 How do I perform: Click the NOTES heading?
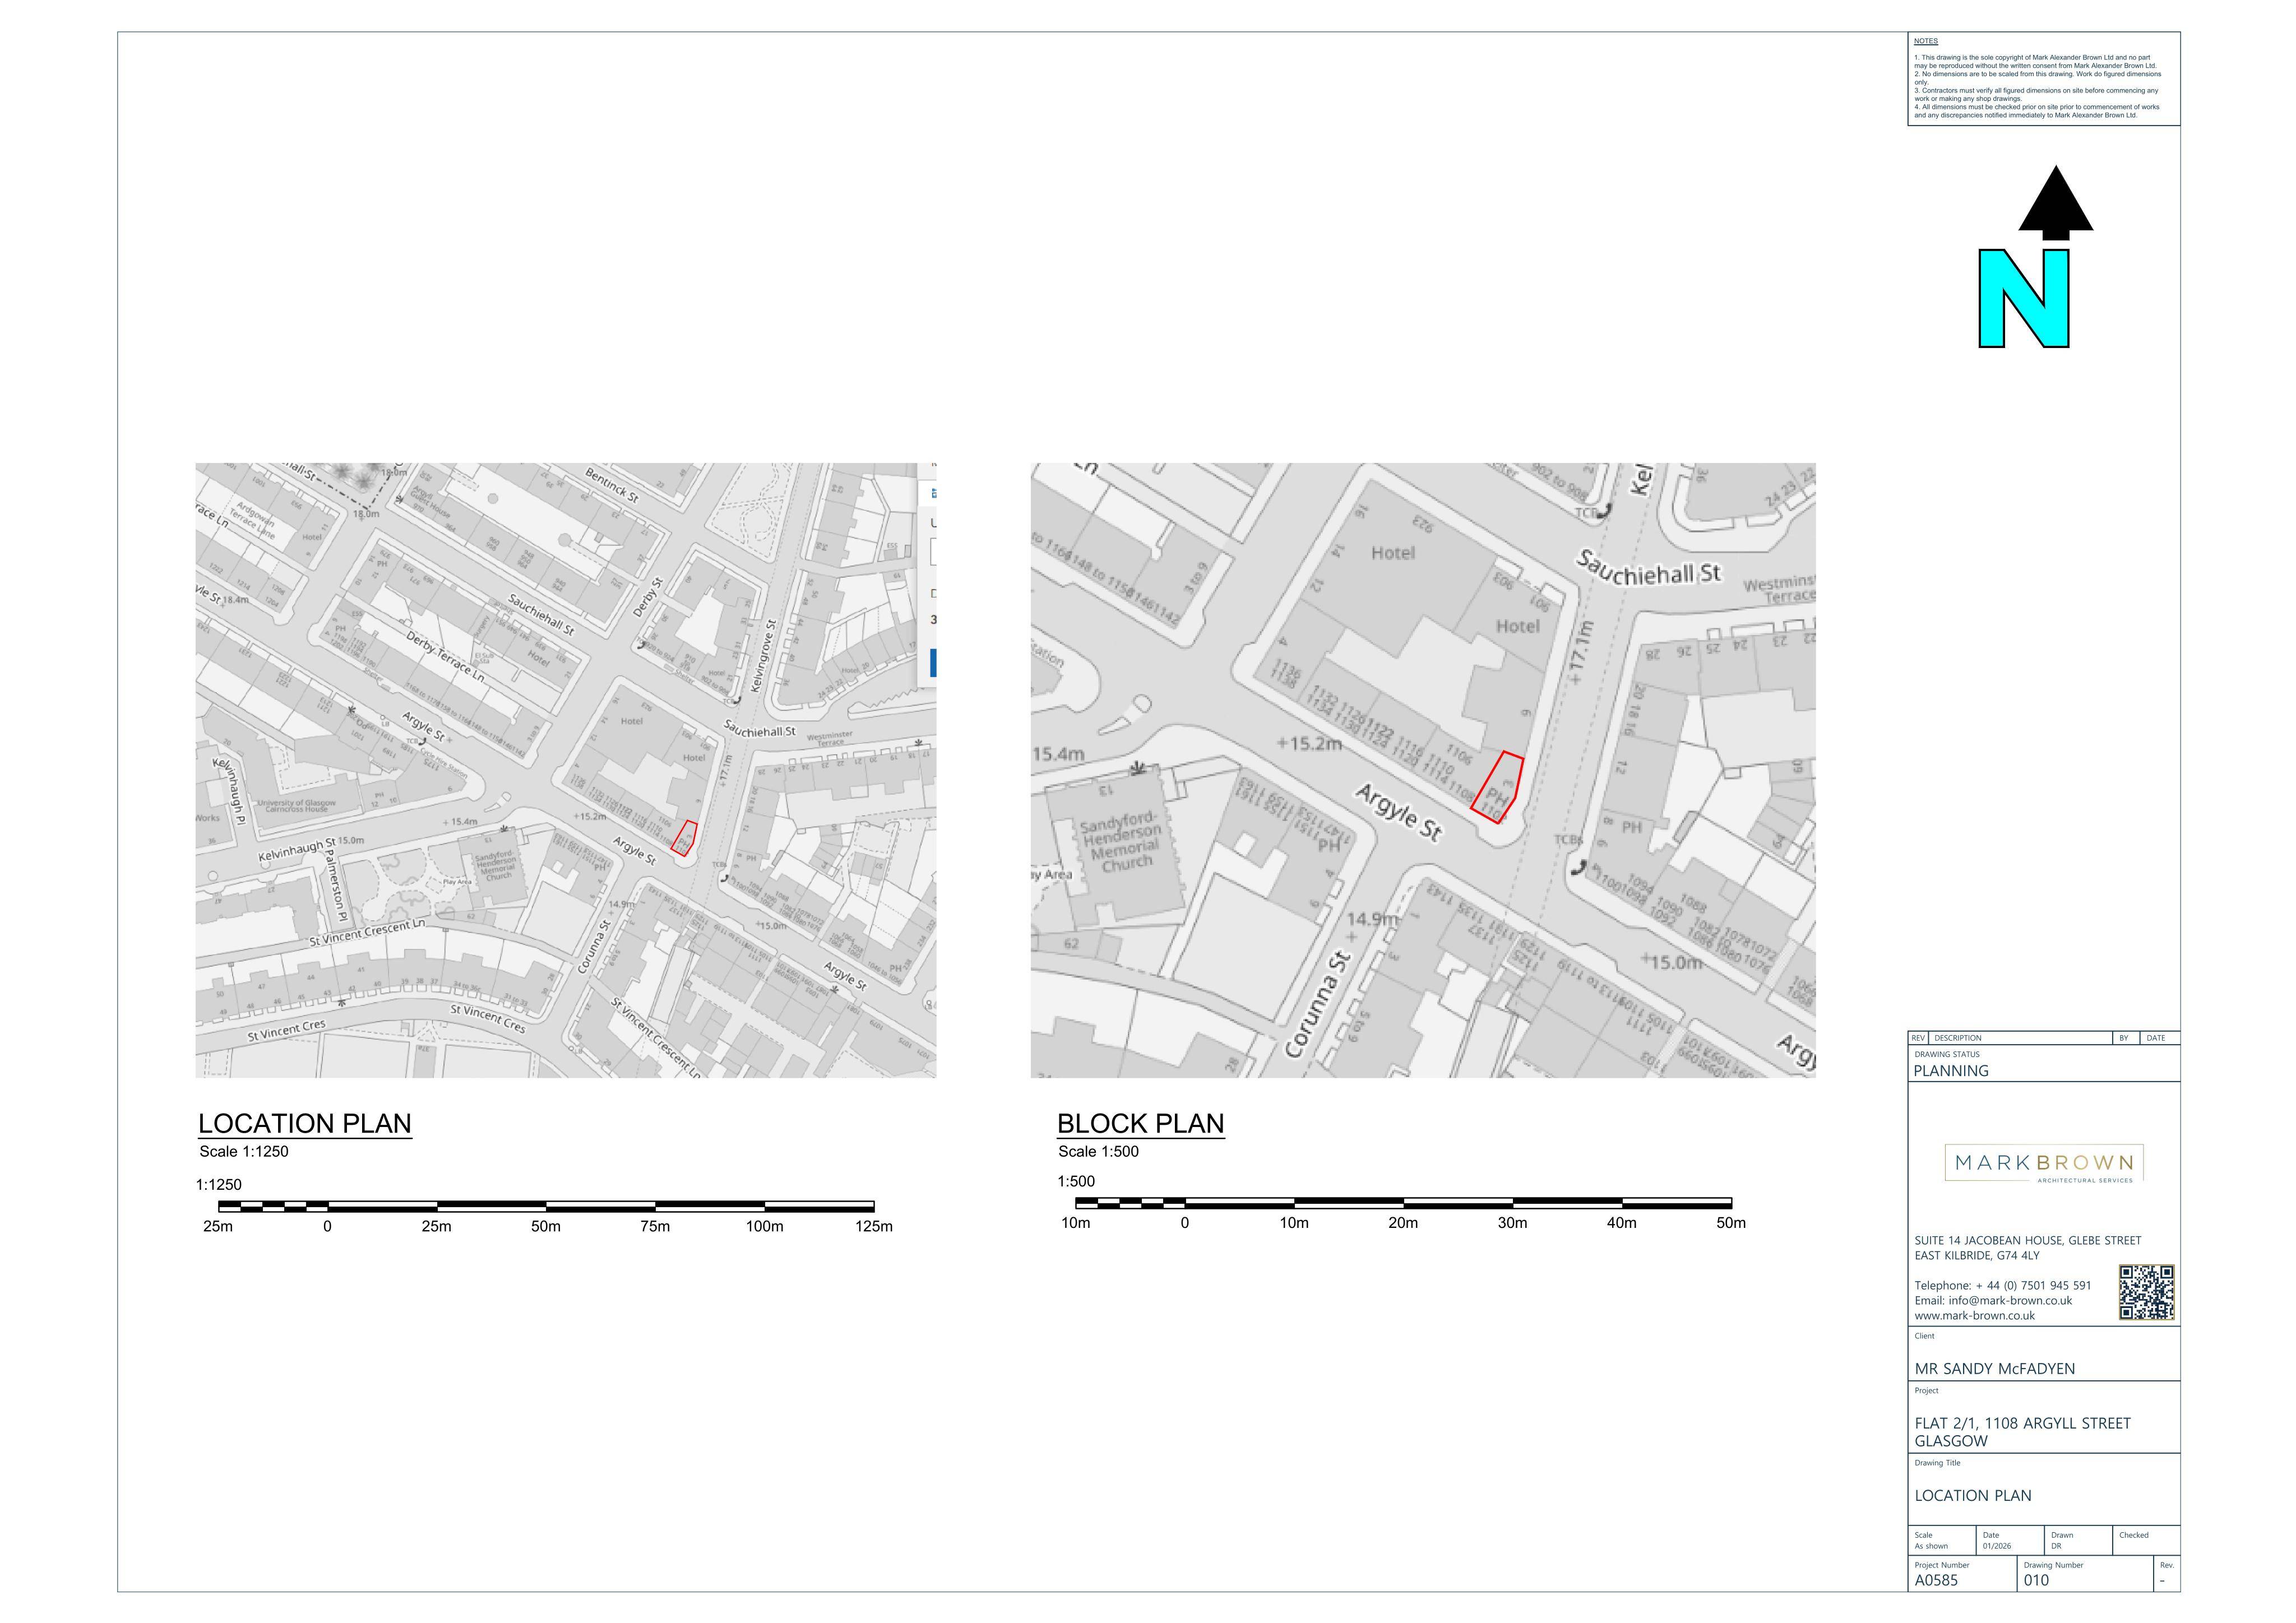(1925, 41)
